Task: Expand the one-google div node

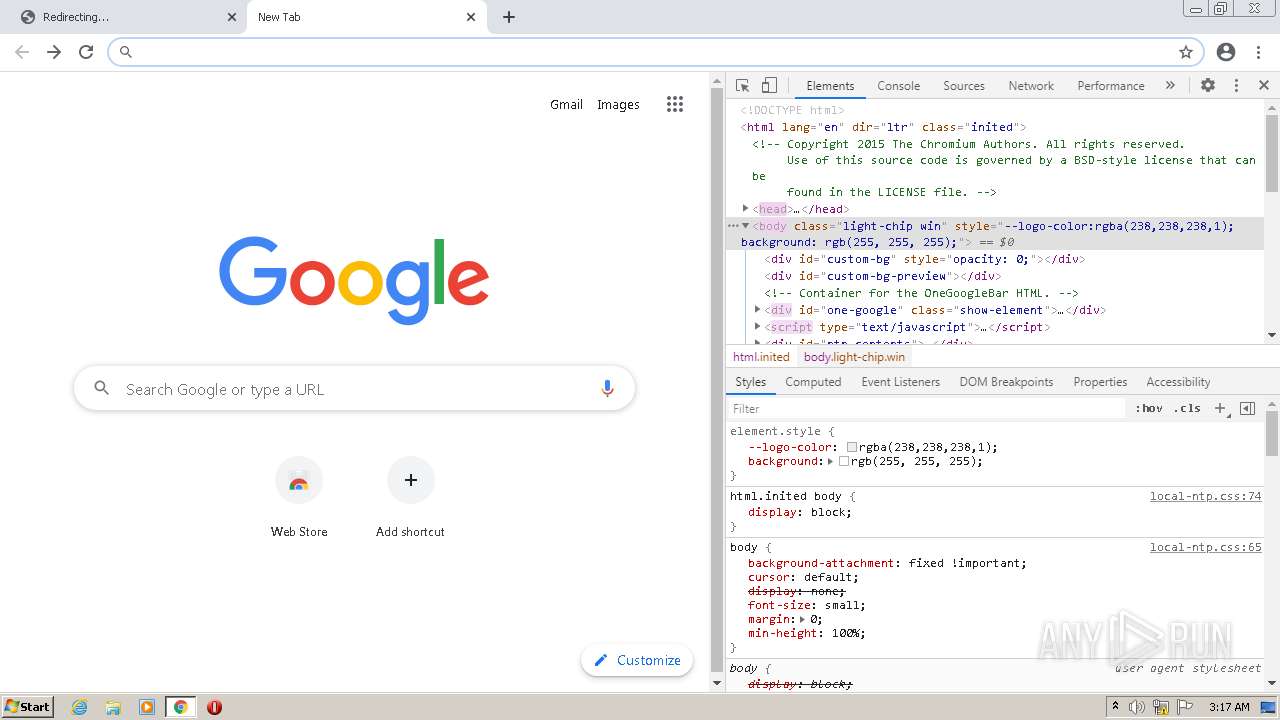Action: 758,310
